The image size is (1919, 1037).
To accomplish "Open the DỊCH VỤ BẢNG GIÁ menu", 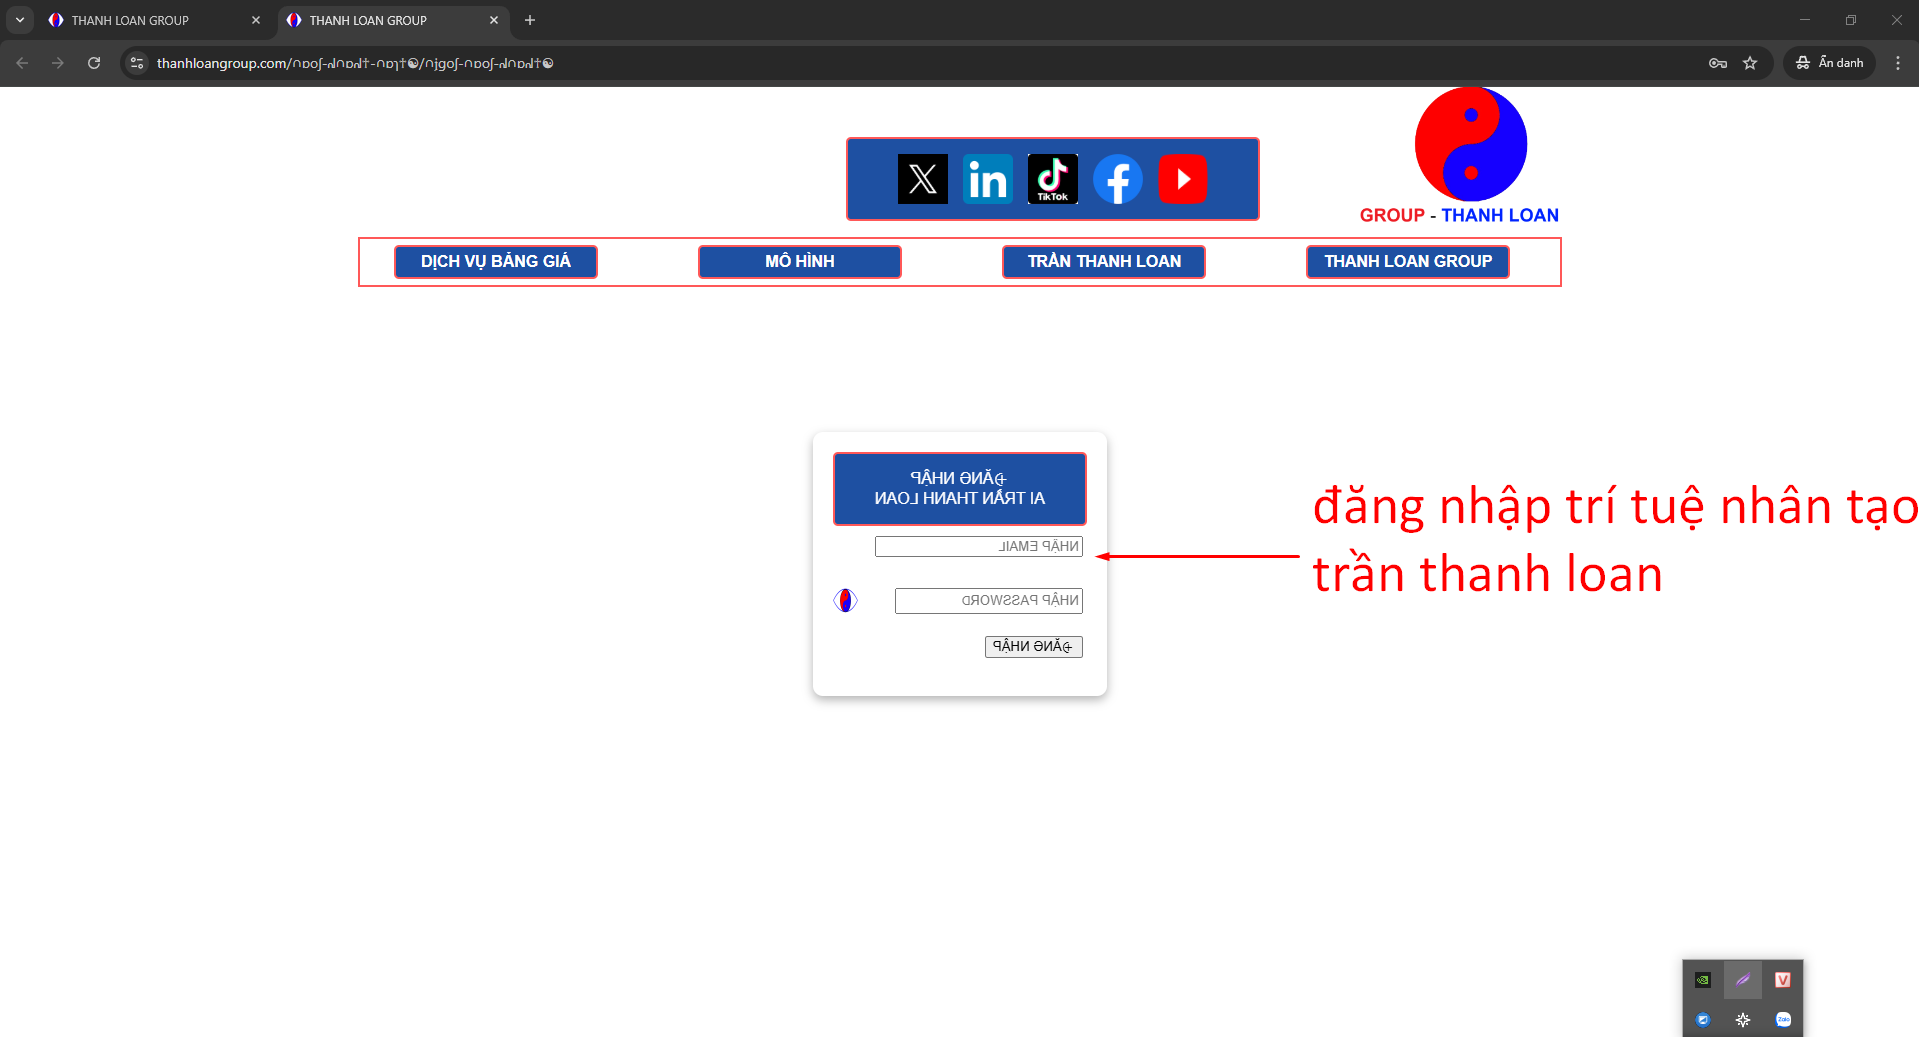I will point(496,261).
